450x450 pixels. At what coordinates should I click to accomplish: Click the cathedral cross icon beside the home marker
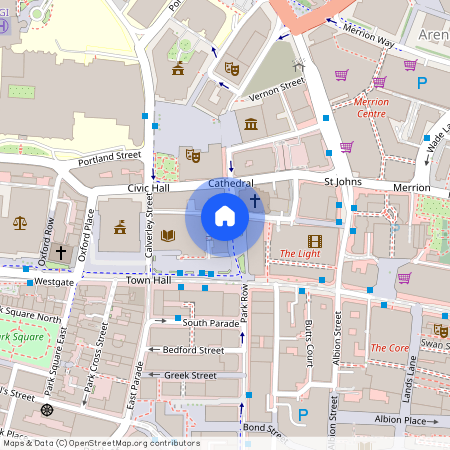click(255, 201)
